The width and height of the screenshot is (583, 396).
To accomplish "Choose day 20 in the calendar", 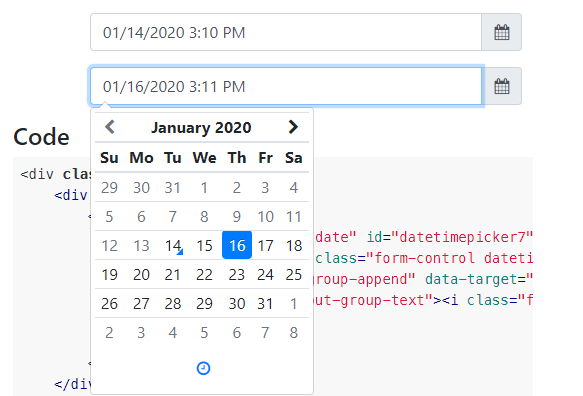I will pos(141,274).
